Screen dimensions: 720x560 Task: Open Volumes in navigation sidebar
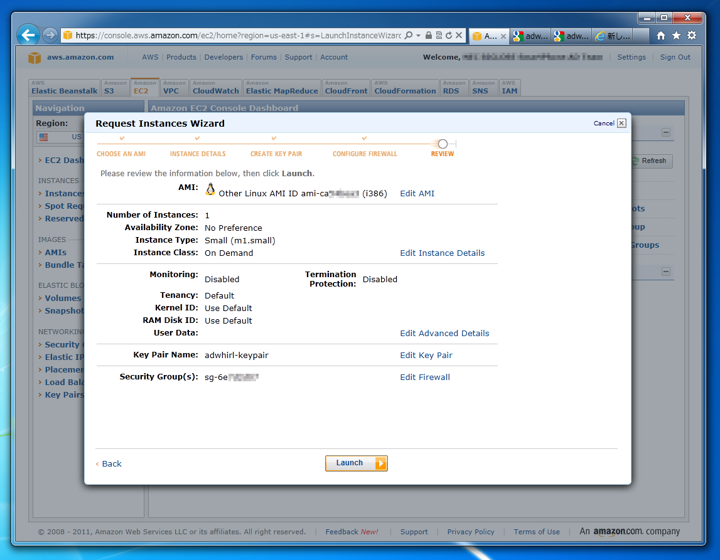tap(63, 298)
